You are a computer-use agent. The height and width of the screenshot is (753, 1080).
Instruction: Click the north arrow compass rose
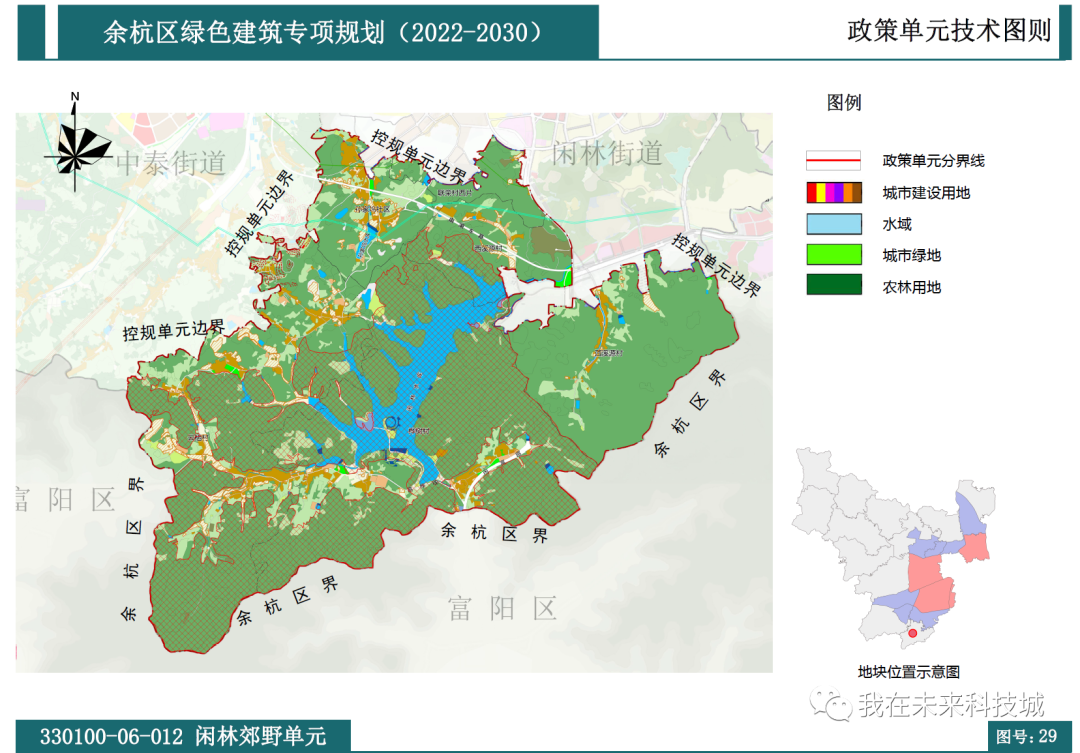[77, 143]
